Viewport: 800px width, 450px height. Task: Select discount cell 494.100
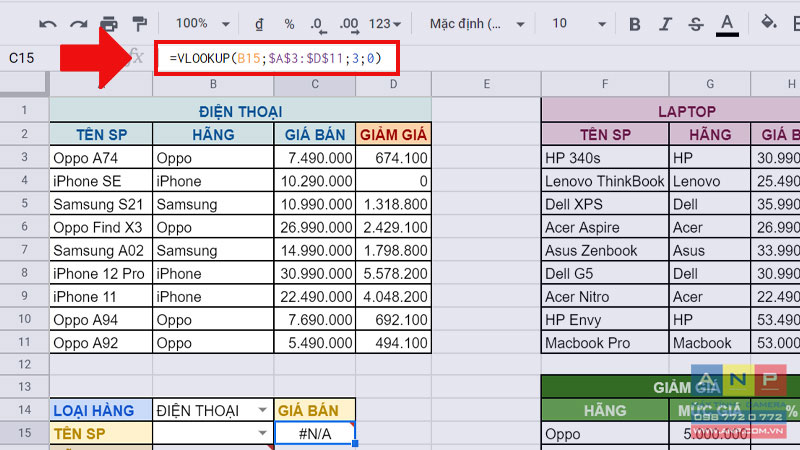393,342
